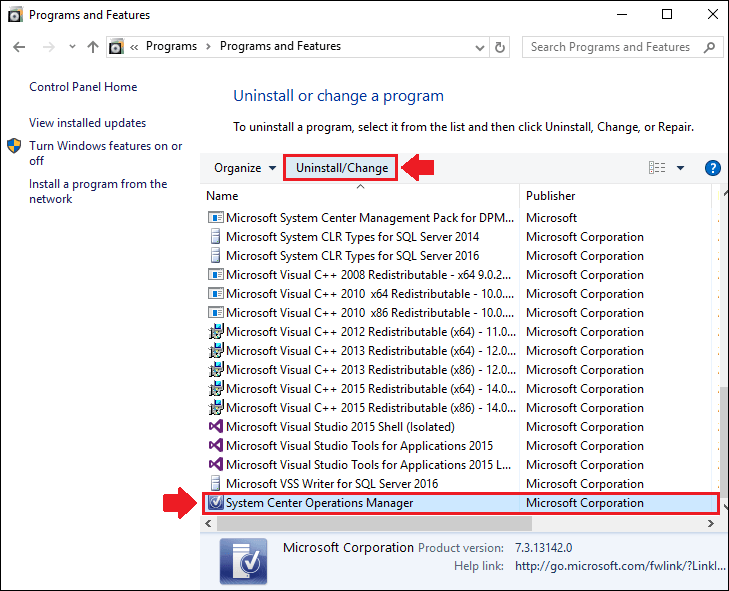This screenshot has height=591, width=729.
Task: Click the horizontal scrollbar right arrow
Action: [x=710, y=524]
